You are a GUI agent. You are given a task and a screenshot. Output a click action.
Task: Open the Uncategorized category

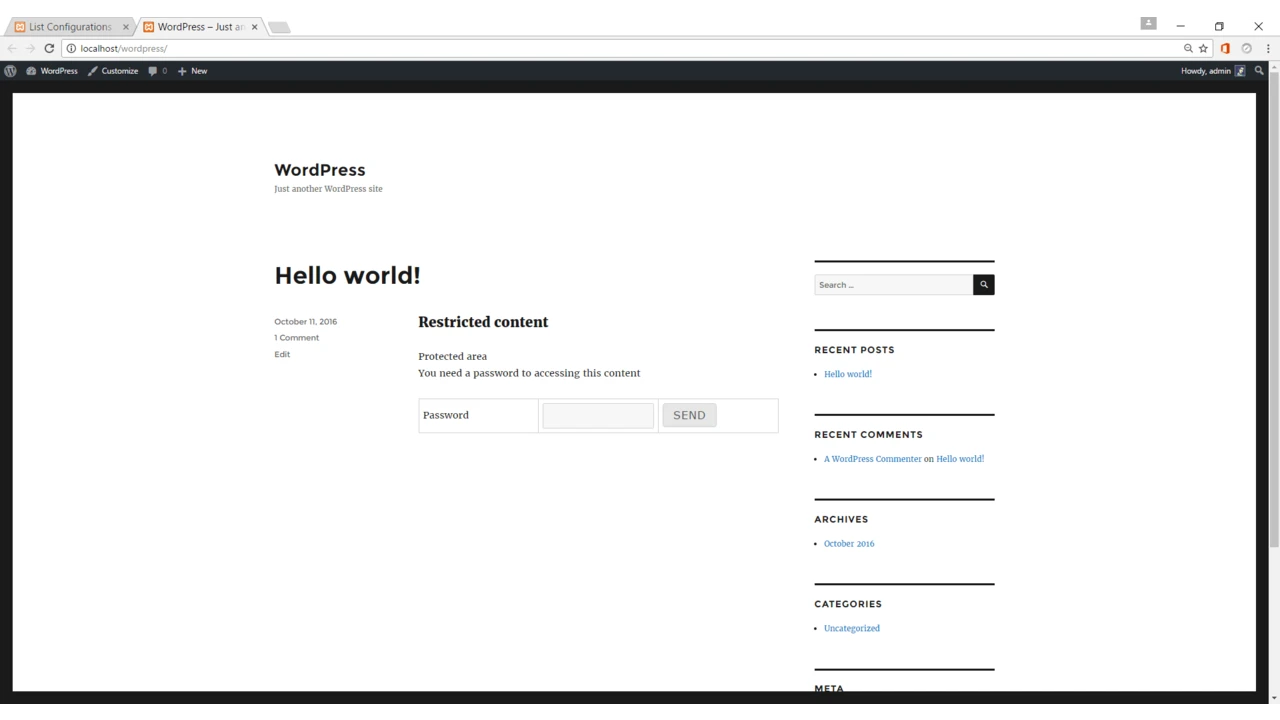pyautogui.click(x=851, y=628)
